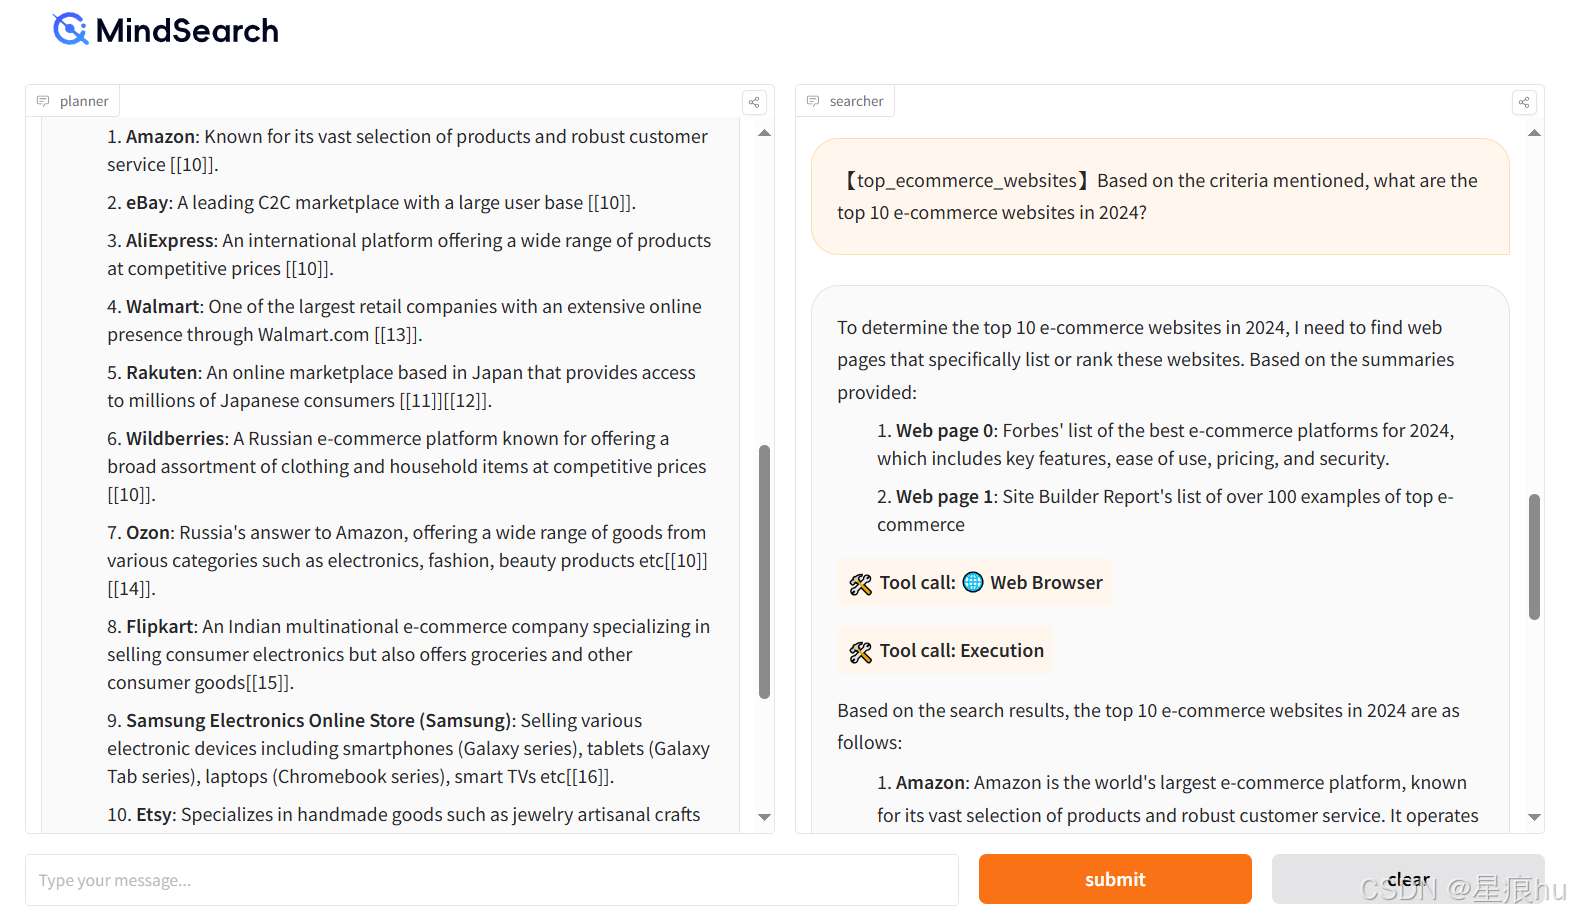Click the eBay entry in planner list
The height and width of the screenshot is (917, 1571).
click(x=372, y=202)
